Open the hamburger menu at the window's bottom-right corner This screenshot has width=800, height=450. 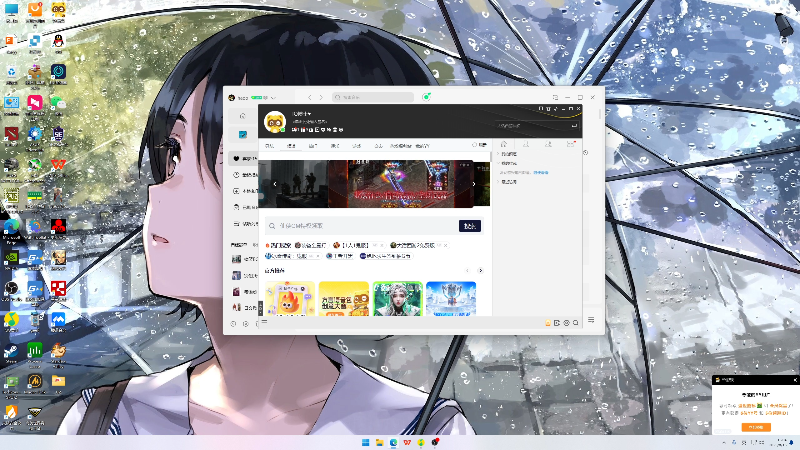[x=591, y=320]
